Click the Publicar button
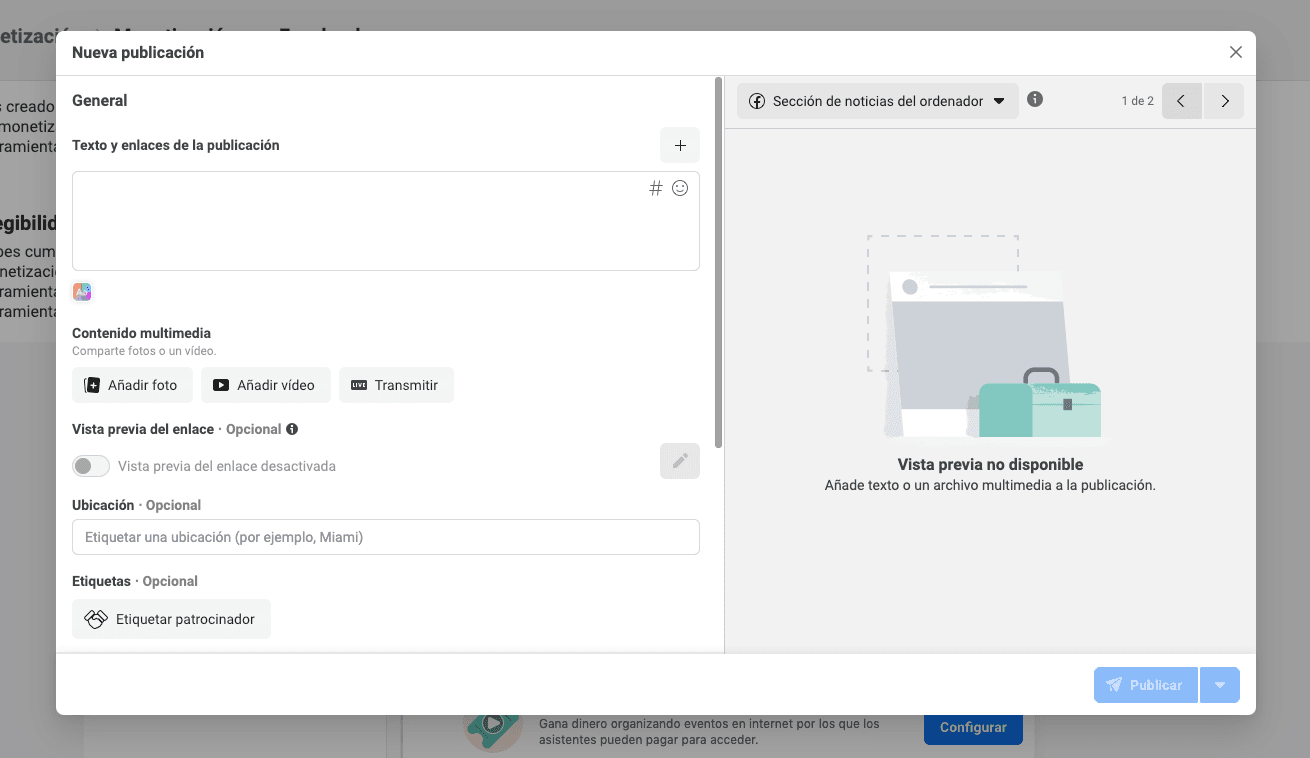The height and width of the screenshot is (758, 1310). [1145, 685]
